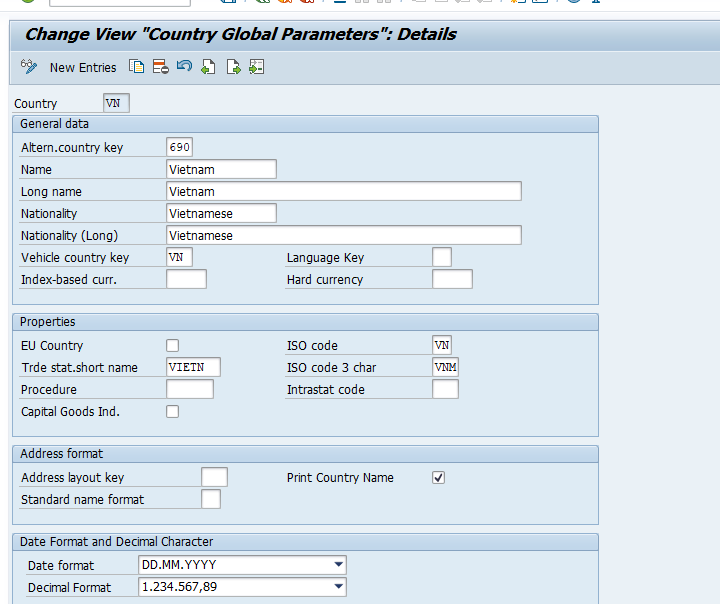Click the Name field with Vietnam
The image size is (720, 604).
(221, 169)
